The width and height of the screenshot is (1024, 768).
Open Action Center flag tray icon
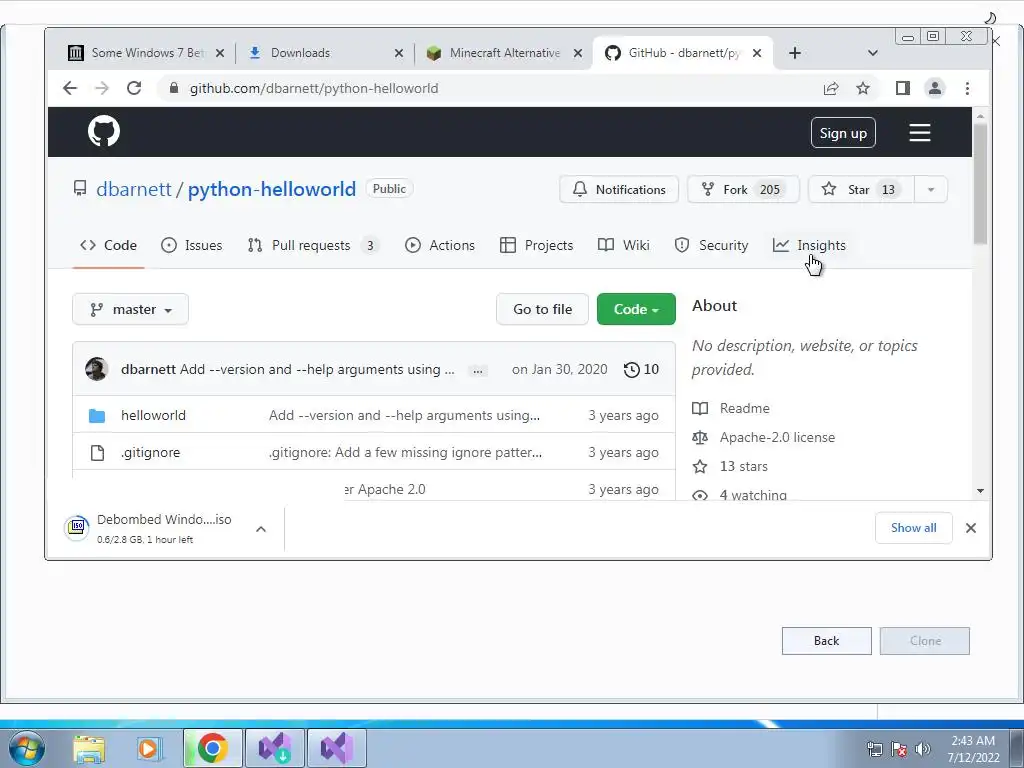[899, 749]
